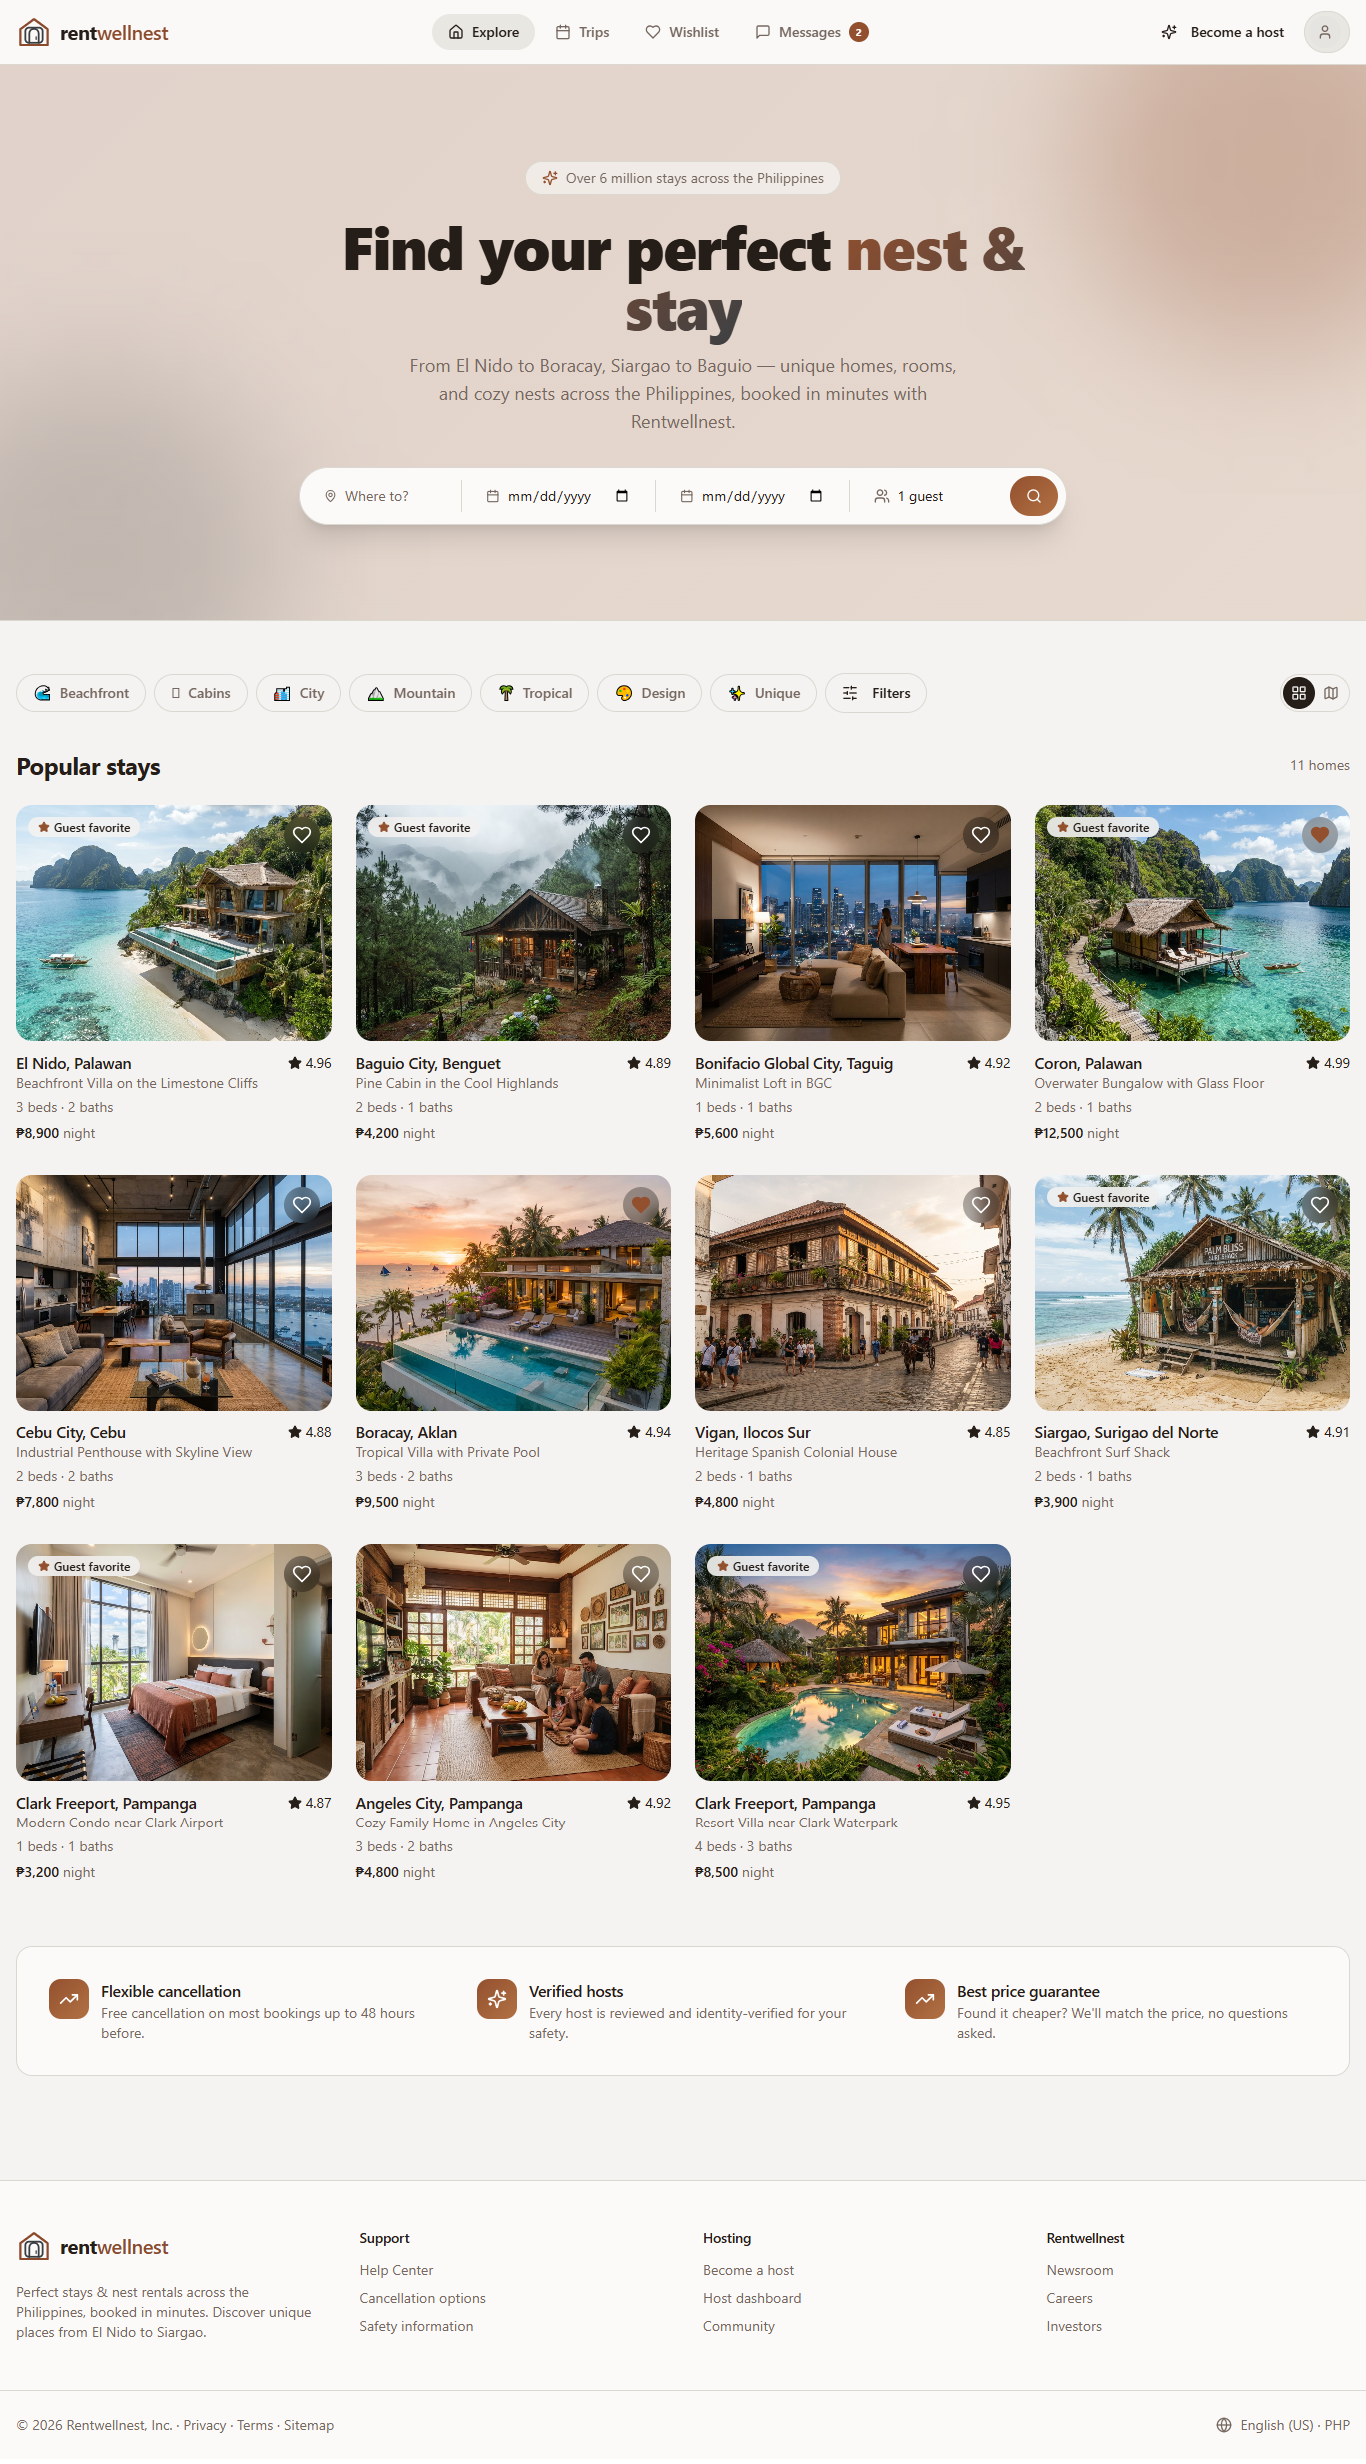The width and height of the screenshot is (1366, 2464).
Task: Open Messages with 2 unread
Action: 811,32
